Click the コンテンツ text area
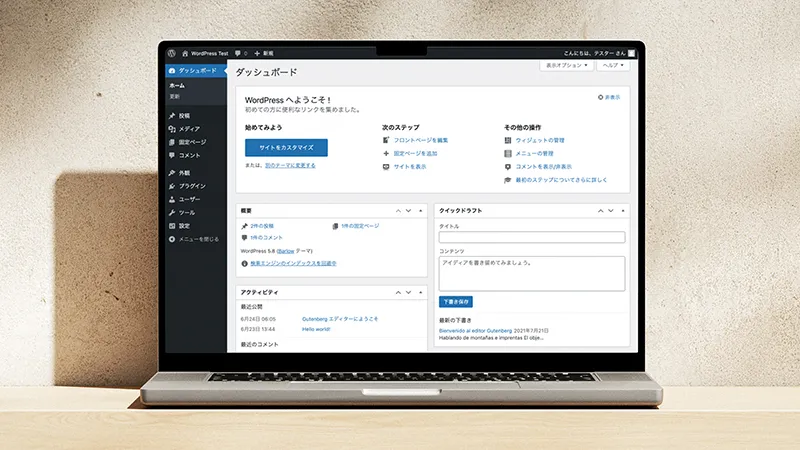Image resolution: width=800 pixels, height=450 pixels. coord(532,273)
